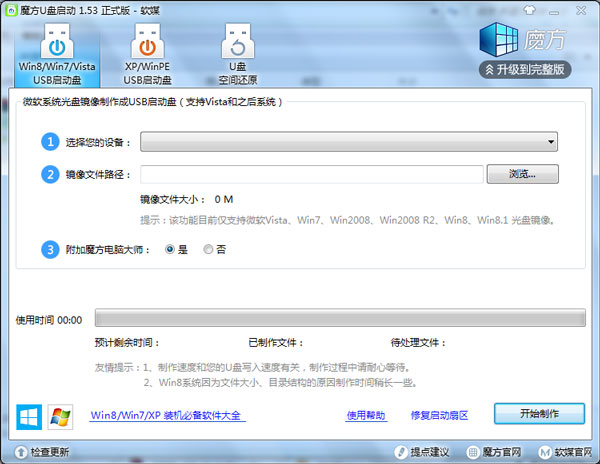Open Win8/Win7/XP 装机必备软件大全 link
The width and height of the screenshot is (600, 464).
click(x=166, y=415)
